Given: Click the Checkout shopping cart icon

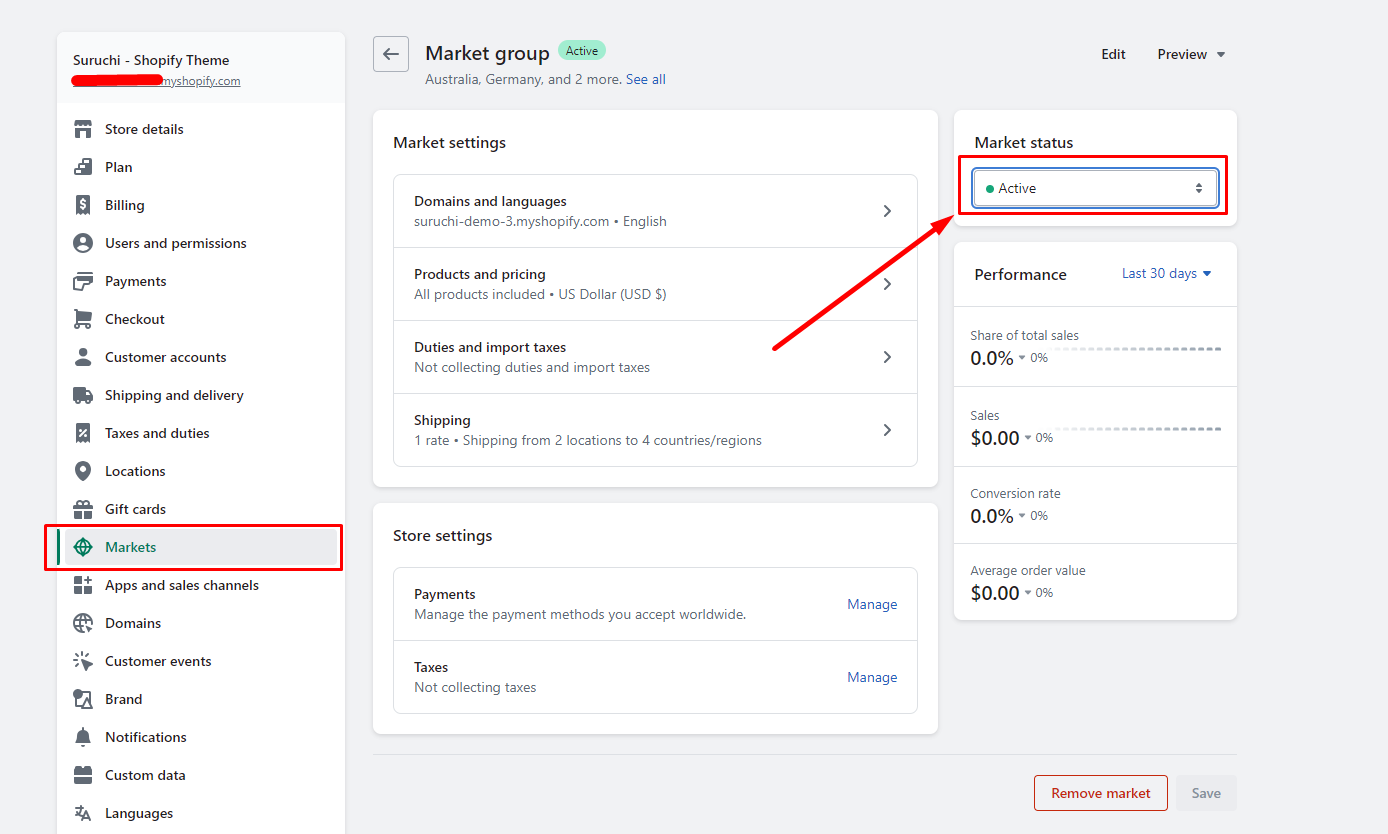Looking at the screenshot, I should [x=83, y=319].
